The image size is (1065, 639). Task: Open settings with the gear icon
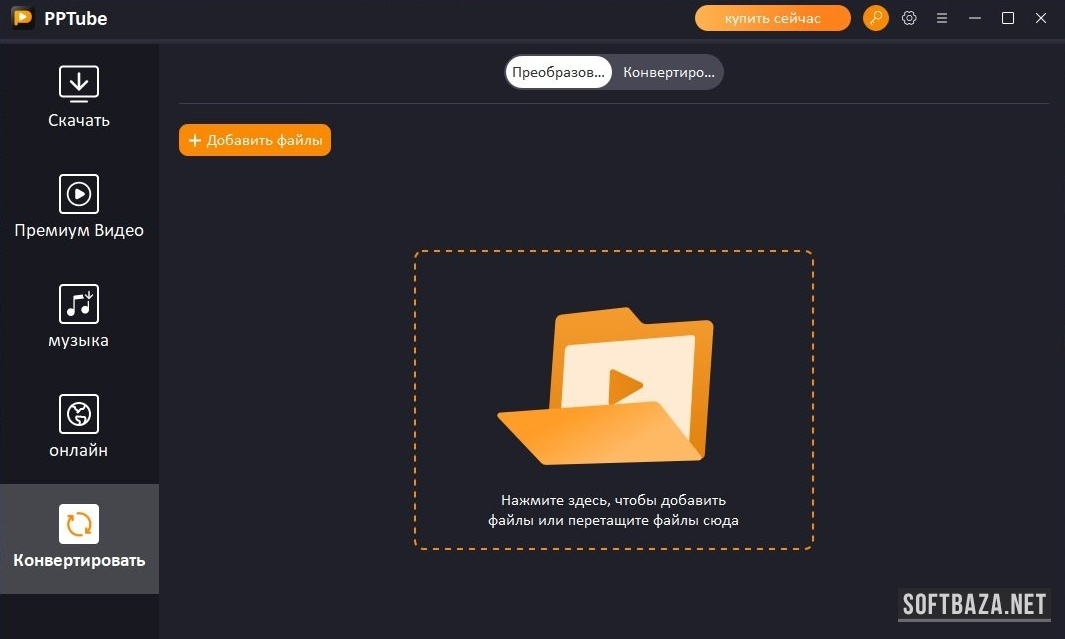909,18
